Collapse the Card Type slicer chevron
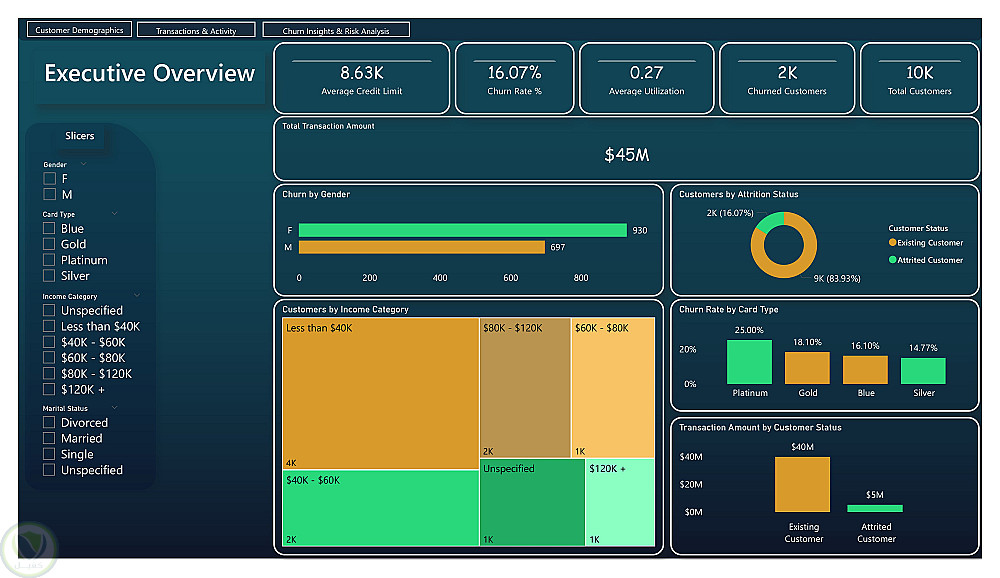This screenshot has width=1000, height=578. (115, 214)
